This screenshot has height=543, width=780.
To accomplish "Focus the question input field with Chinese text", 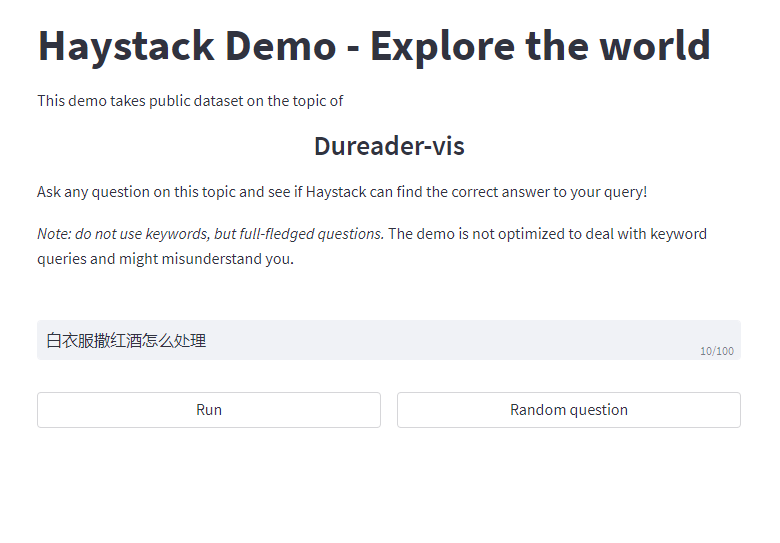I will 389,340.
